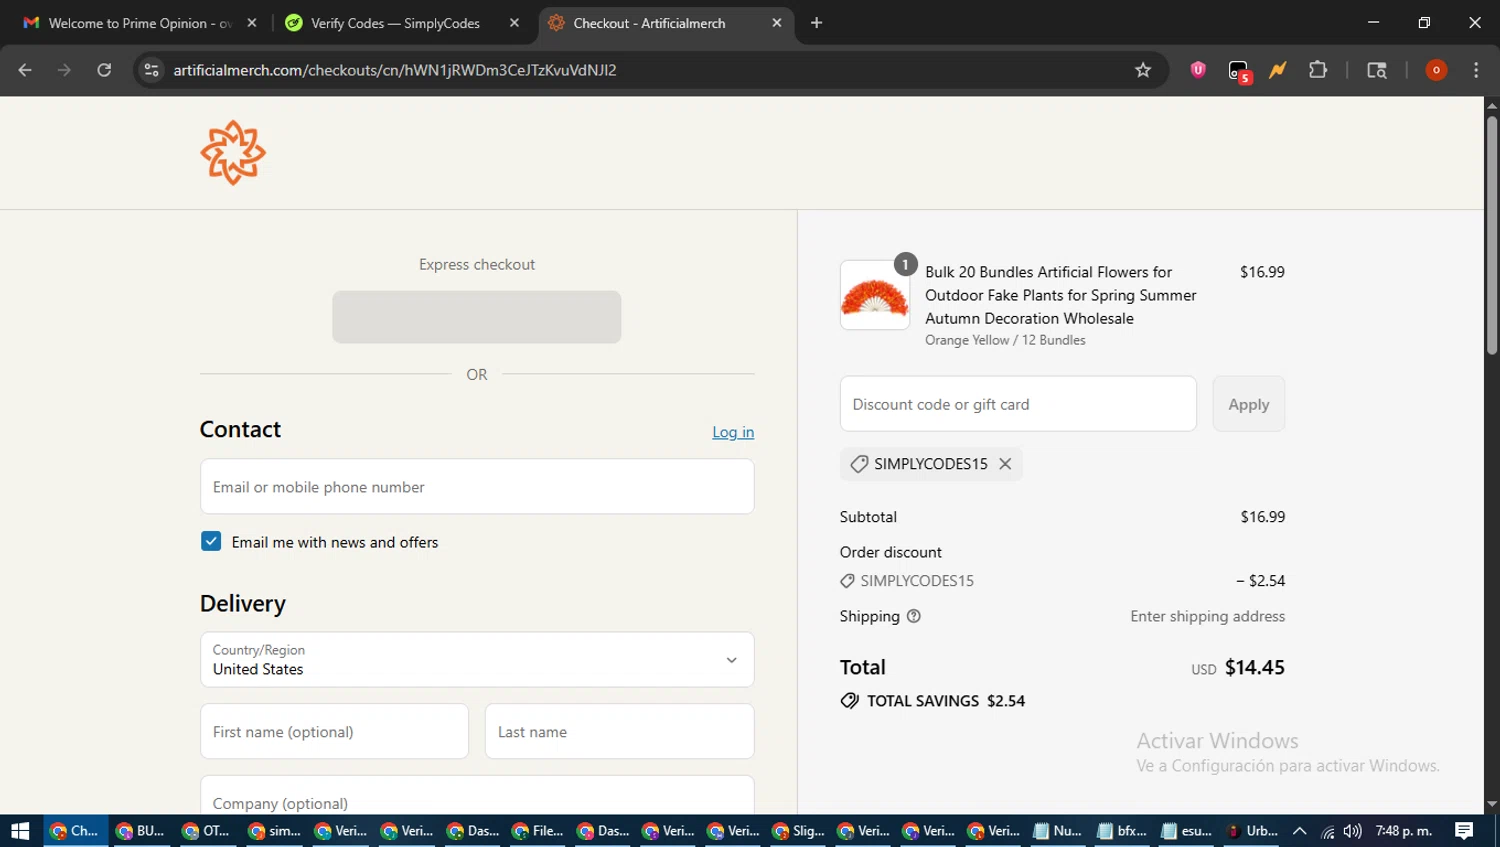
Task: Close the Checkout Artificialmerch tab
Action: pos(777,23)
